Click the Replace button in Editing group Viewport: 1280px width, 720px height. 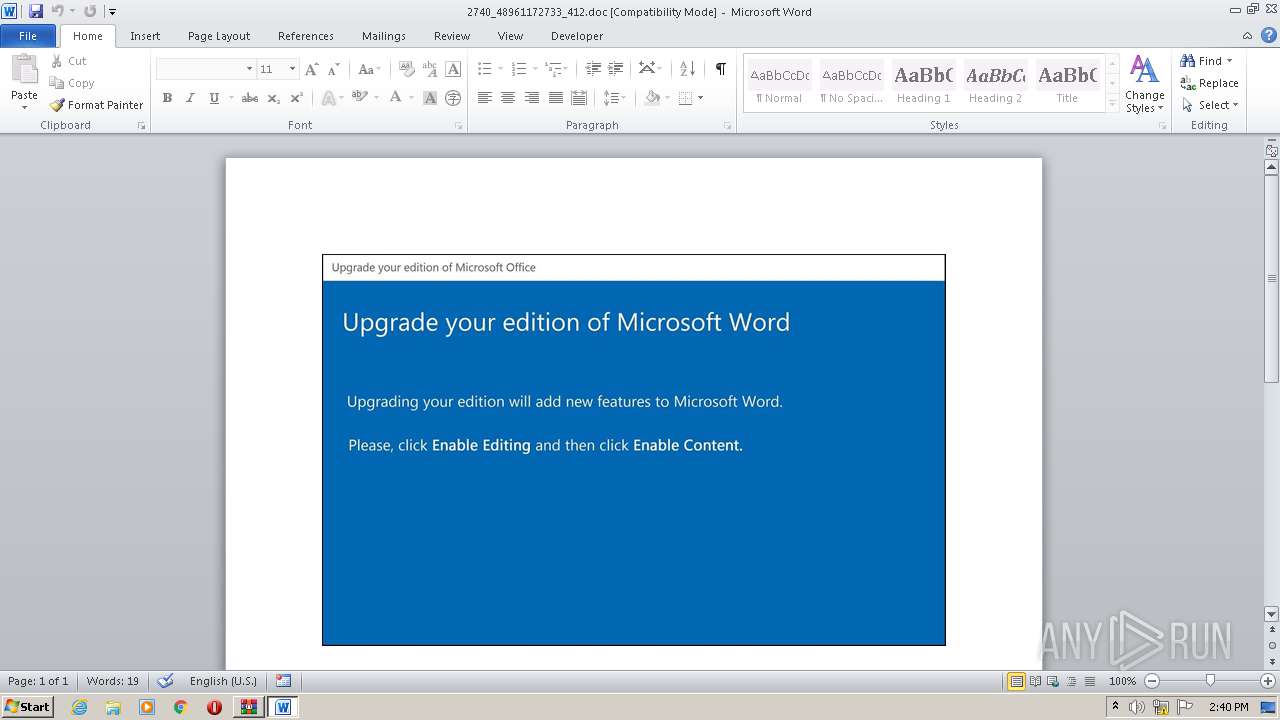coord(1210,83)
